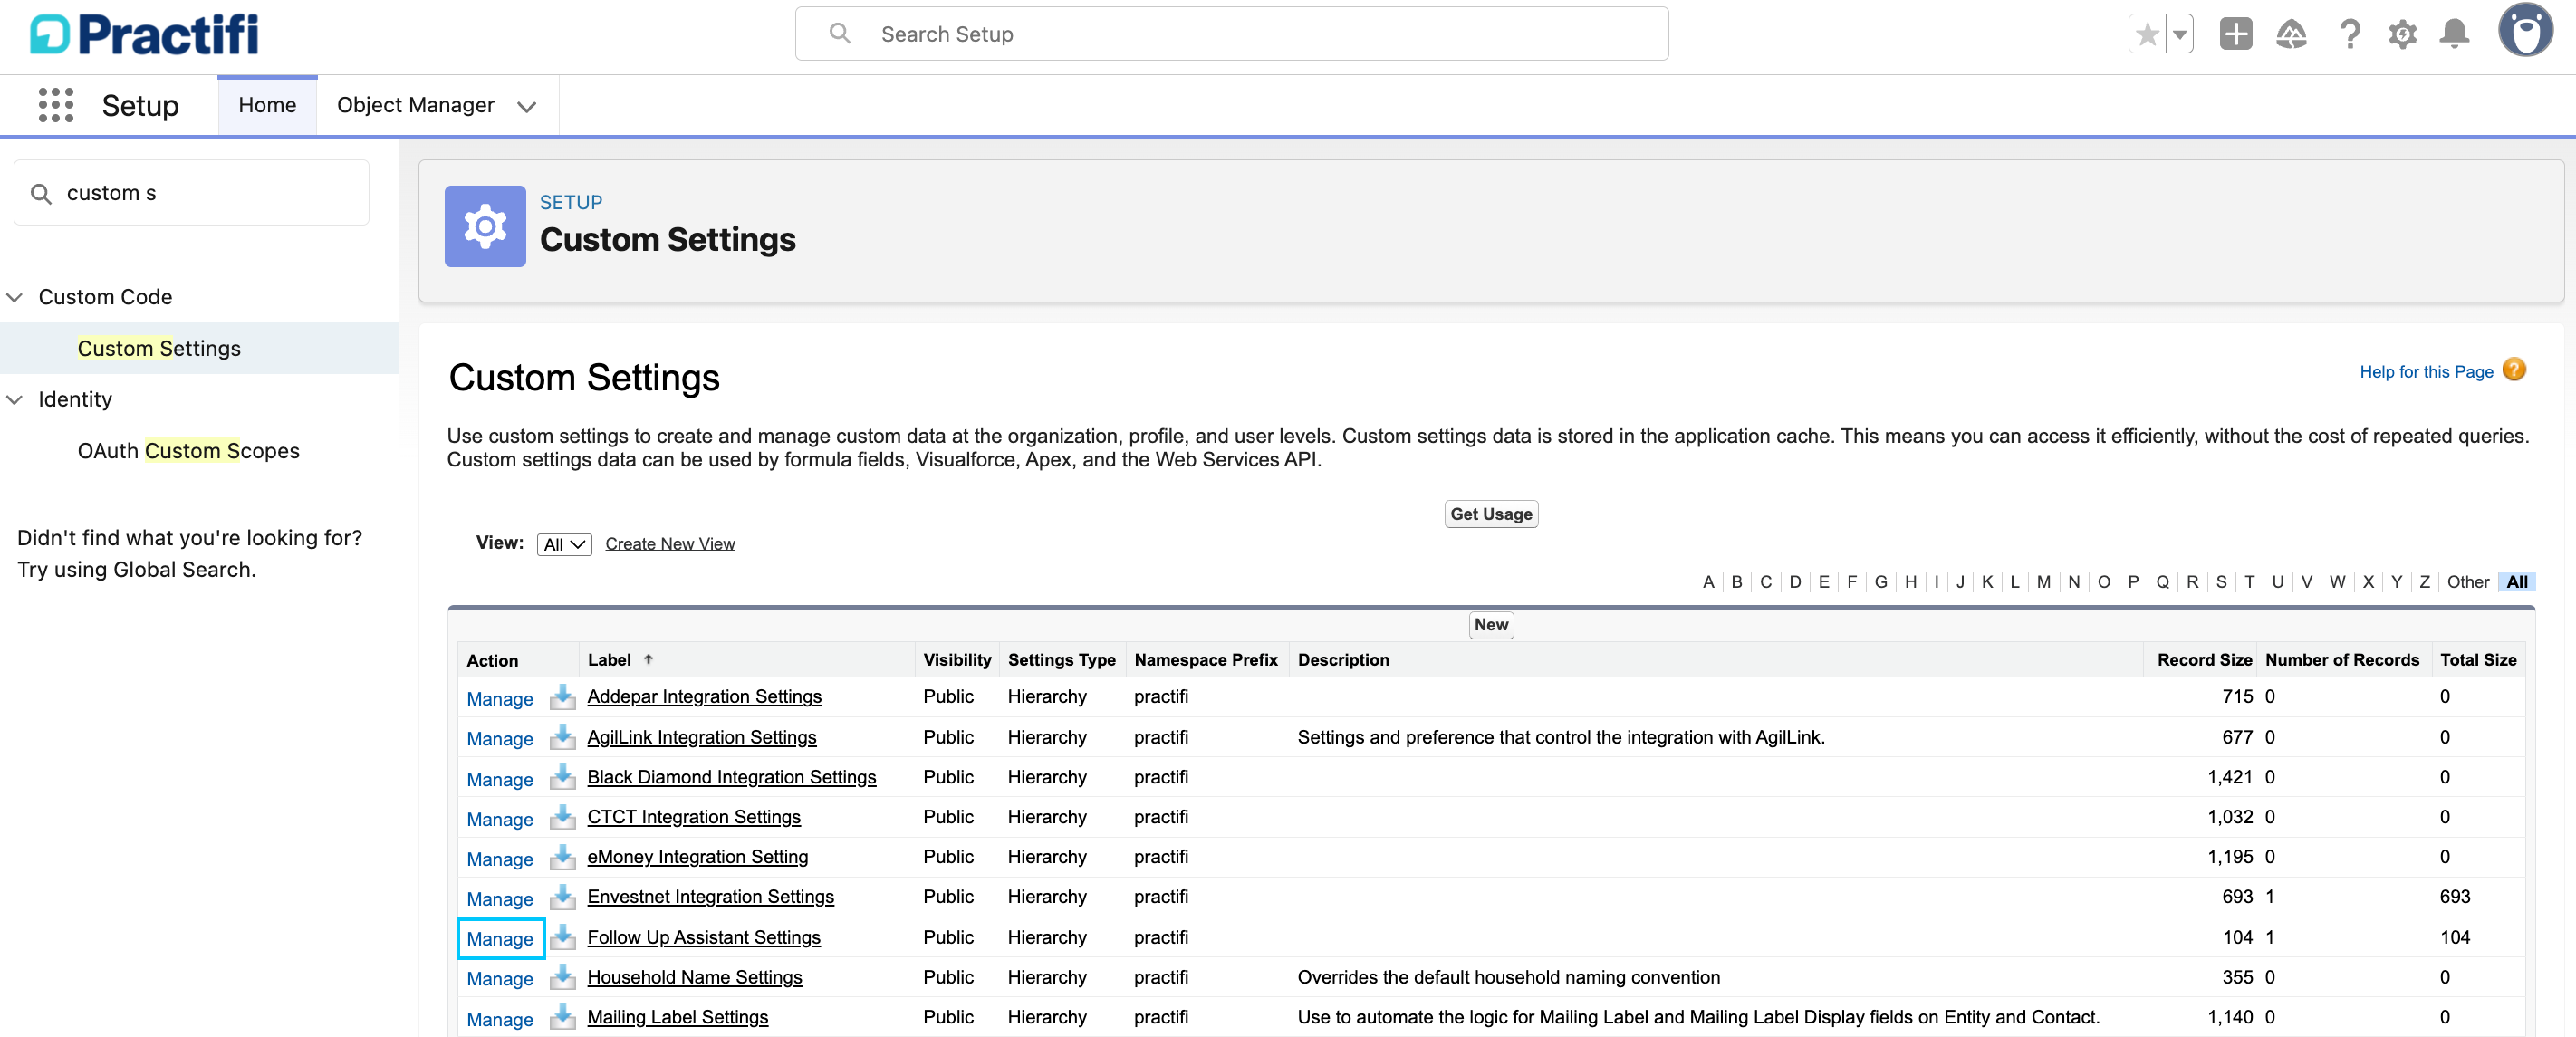This screenshot has height=1037, width=2576.
Task: Filter list by letter Z
Action: click(x=2424, y=582)
